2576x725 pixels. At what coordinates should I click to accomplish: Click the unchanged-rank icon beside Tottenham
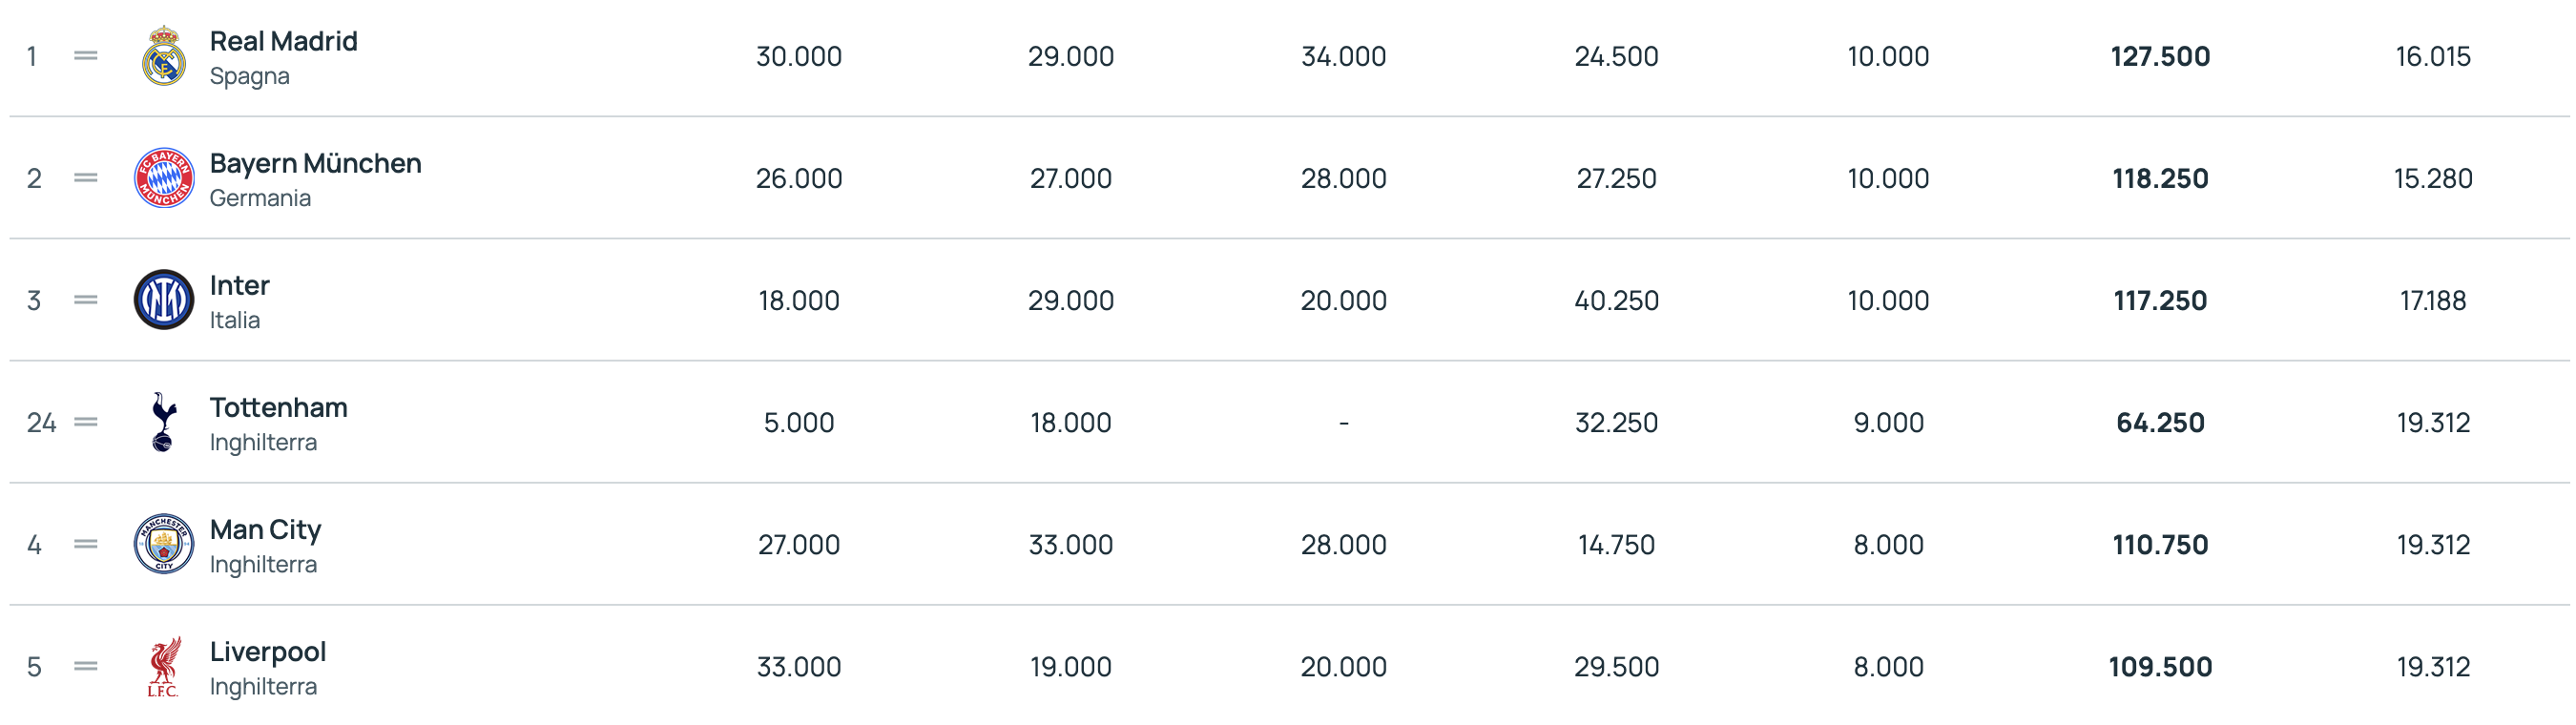86,422
